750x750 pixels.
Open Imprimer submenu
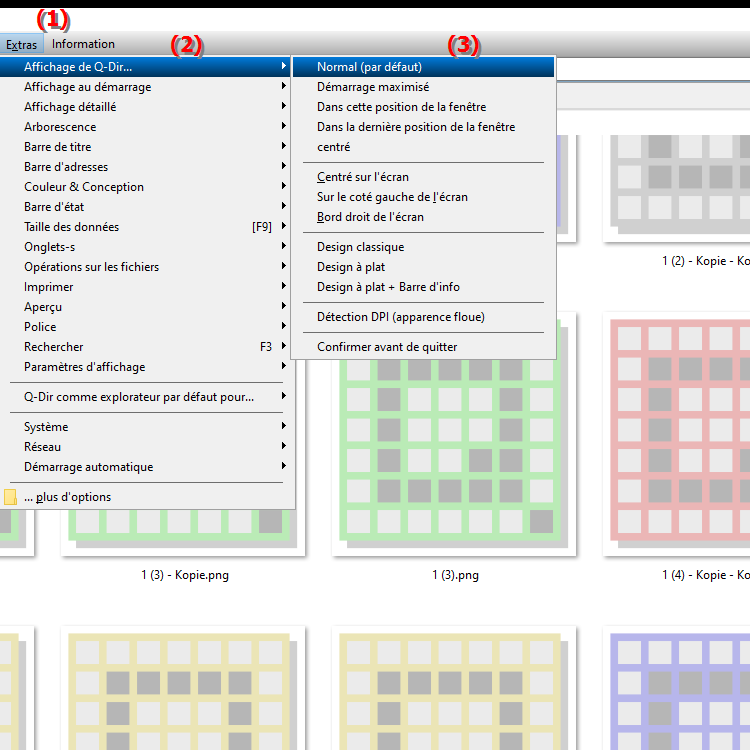145,287
